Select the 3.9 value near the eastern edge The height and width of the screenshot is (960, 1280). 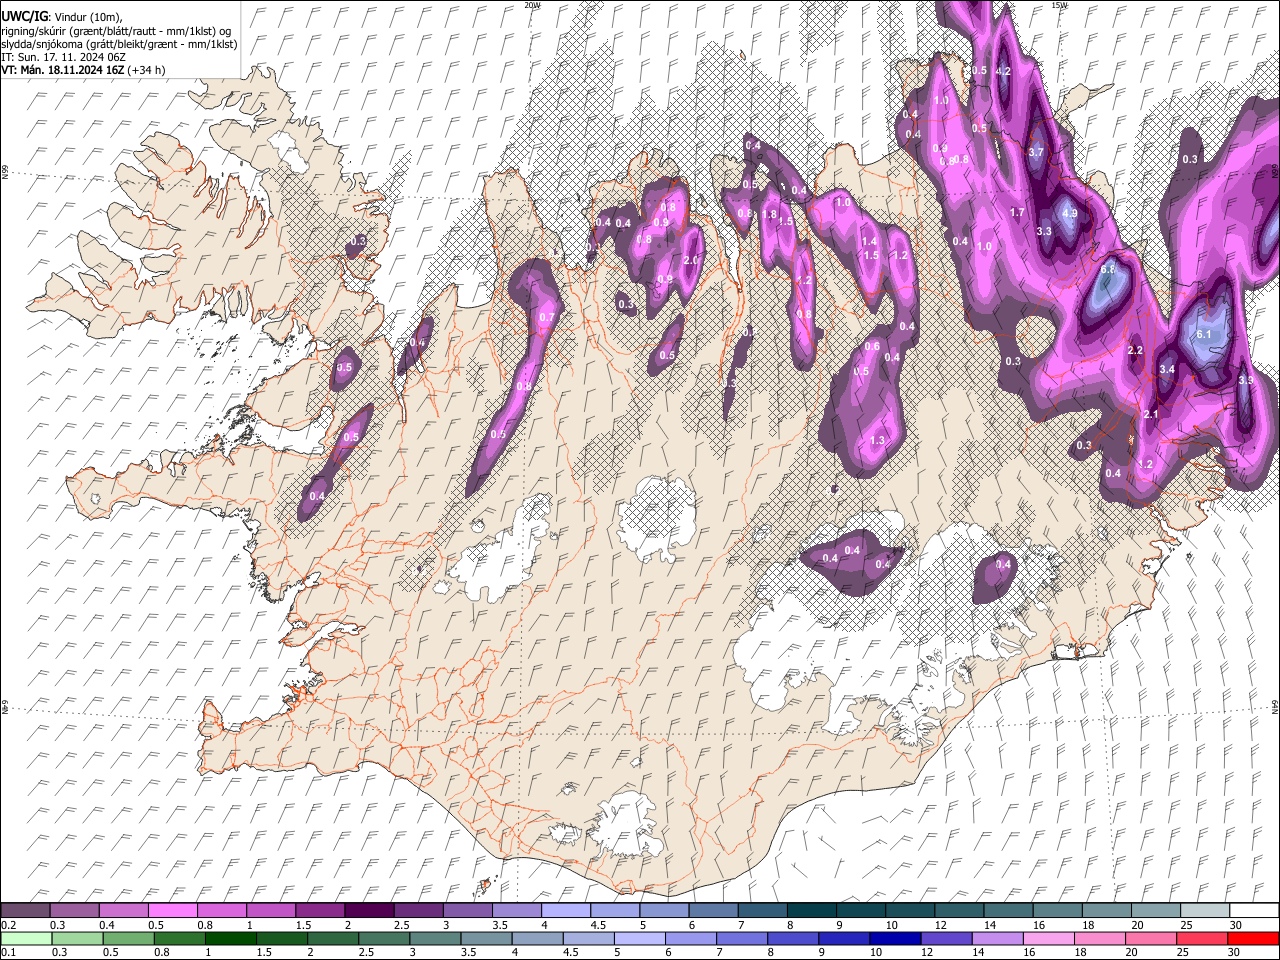(1246, 380)
